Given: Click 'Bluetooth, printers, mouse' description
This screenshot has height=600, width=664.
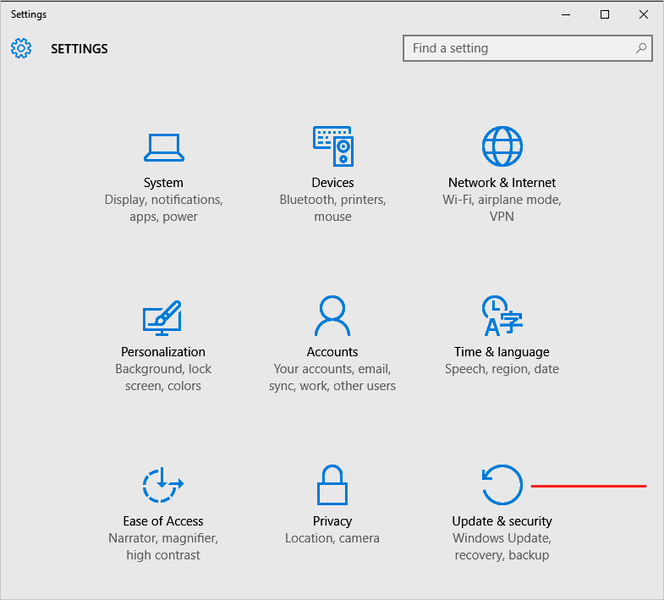Looking at the screenshot, I should click(333, 208).
